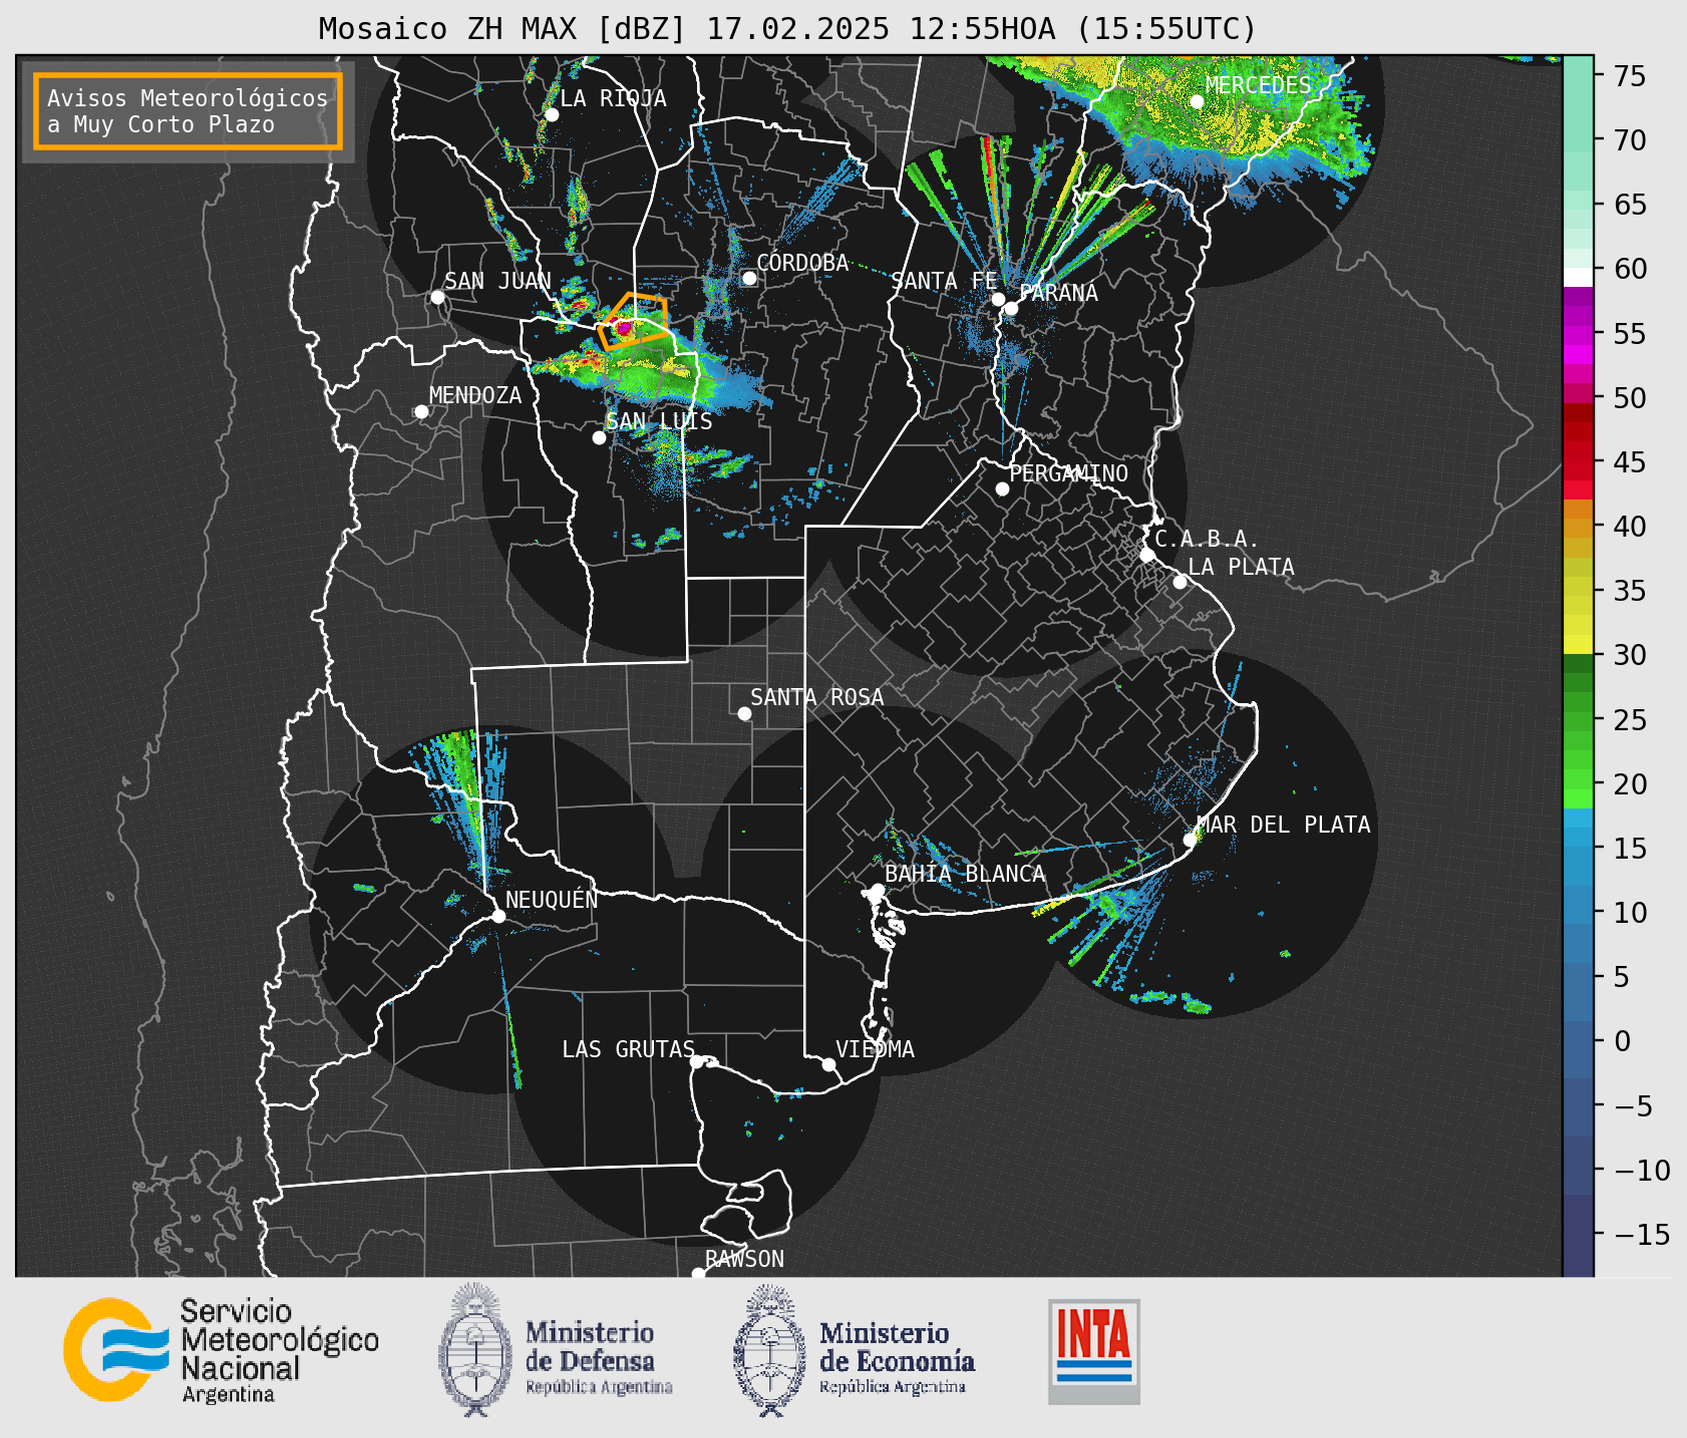Viewport: 1687px width, 1438px height.
Task: Click the República Argentina text under Ministerio de Defensa
Action: click(599, 1387)
